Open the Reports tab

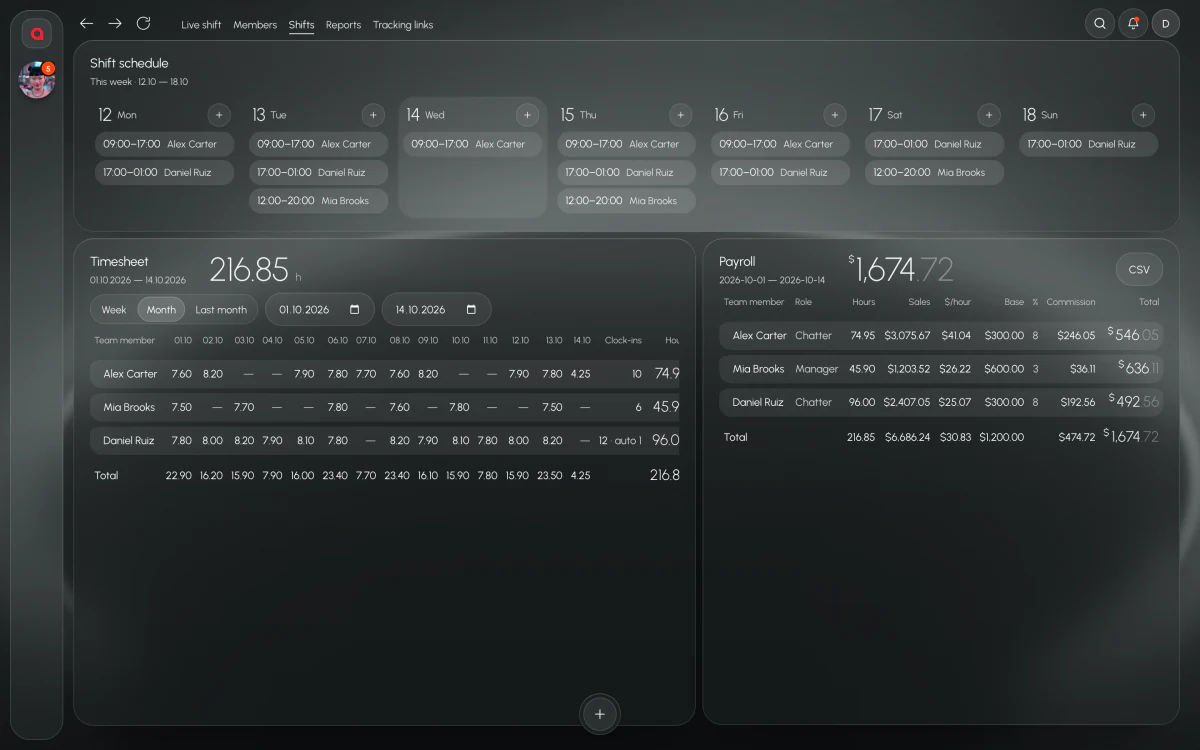pyautogui.click(x=343, y=25)
